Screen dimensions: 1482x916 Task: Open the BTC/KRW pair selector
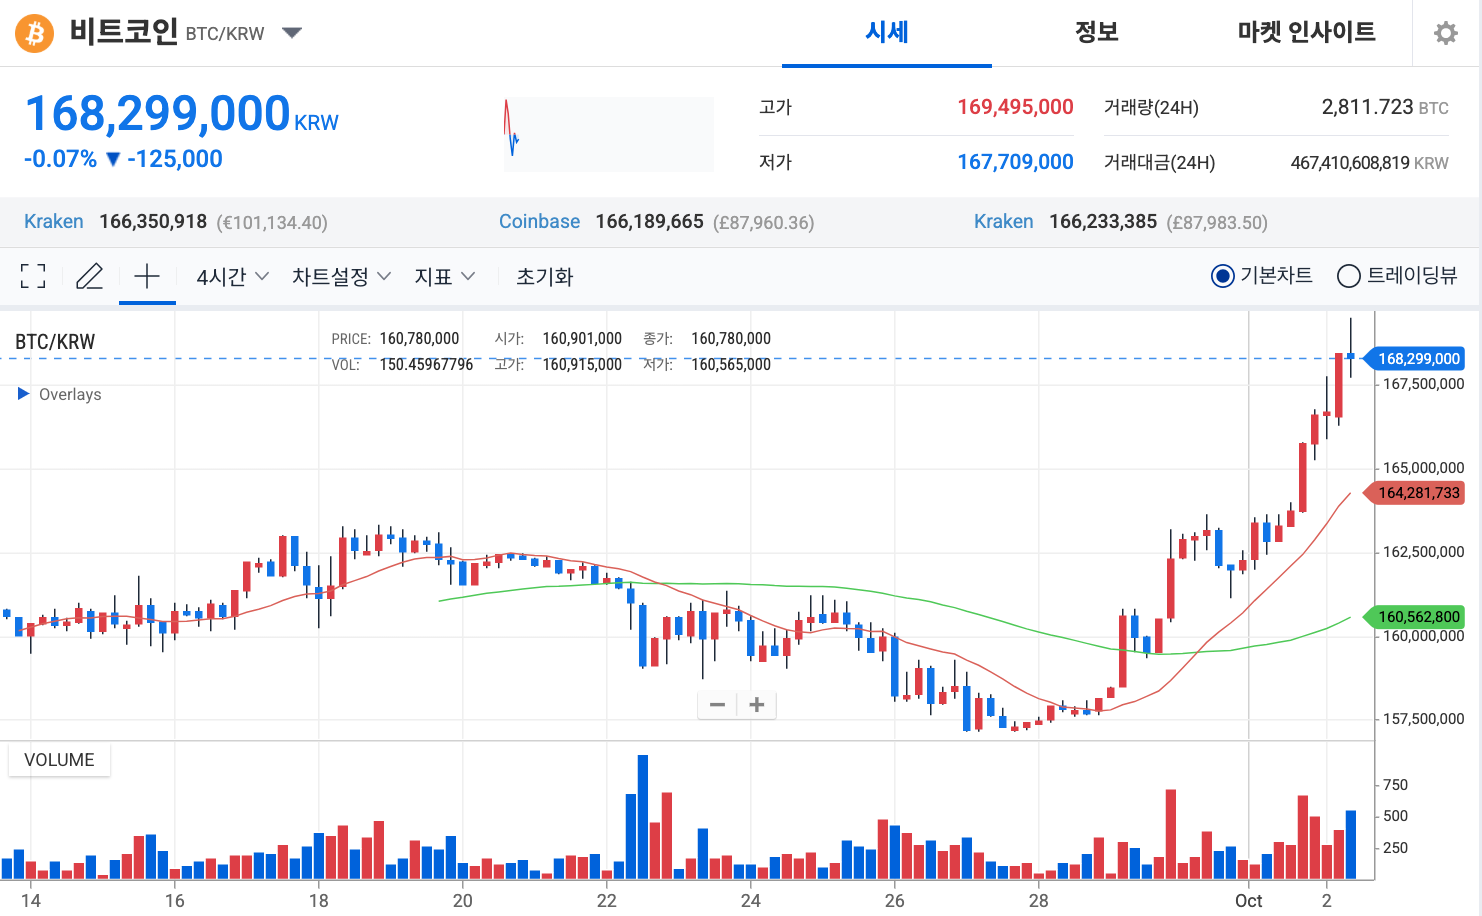(x=290, y=33)
